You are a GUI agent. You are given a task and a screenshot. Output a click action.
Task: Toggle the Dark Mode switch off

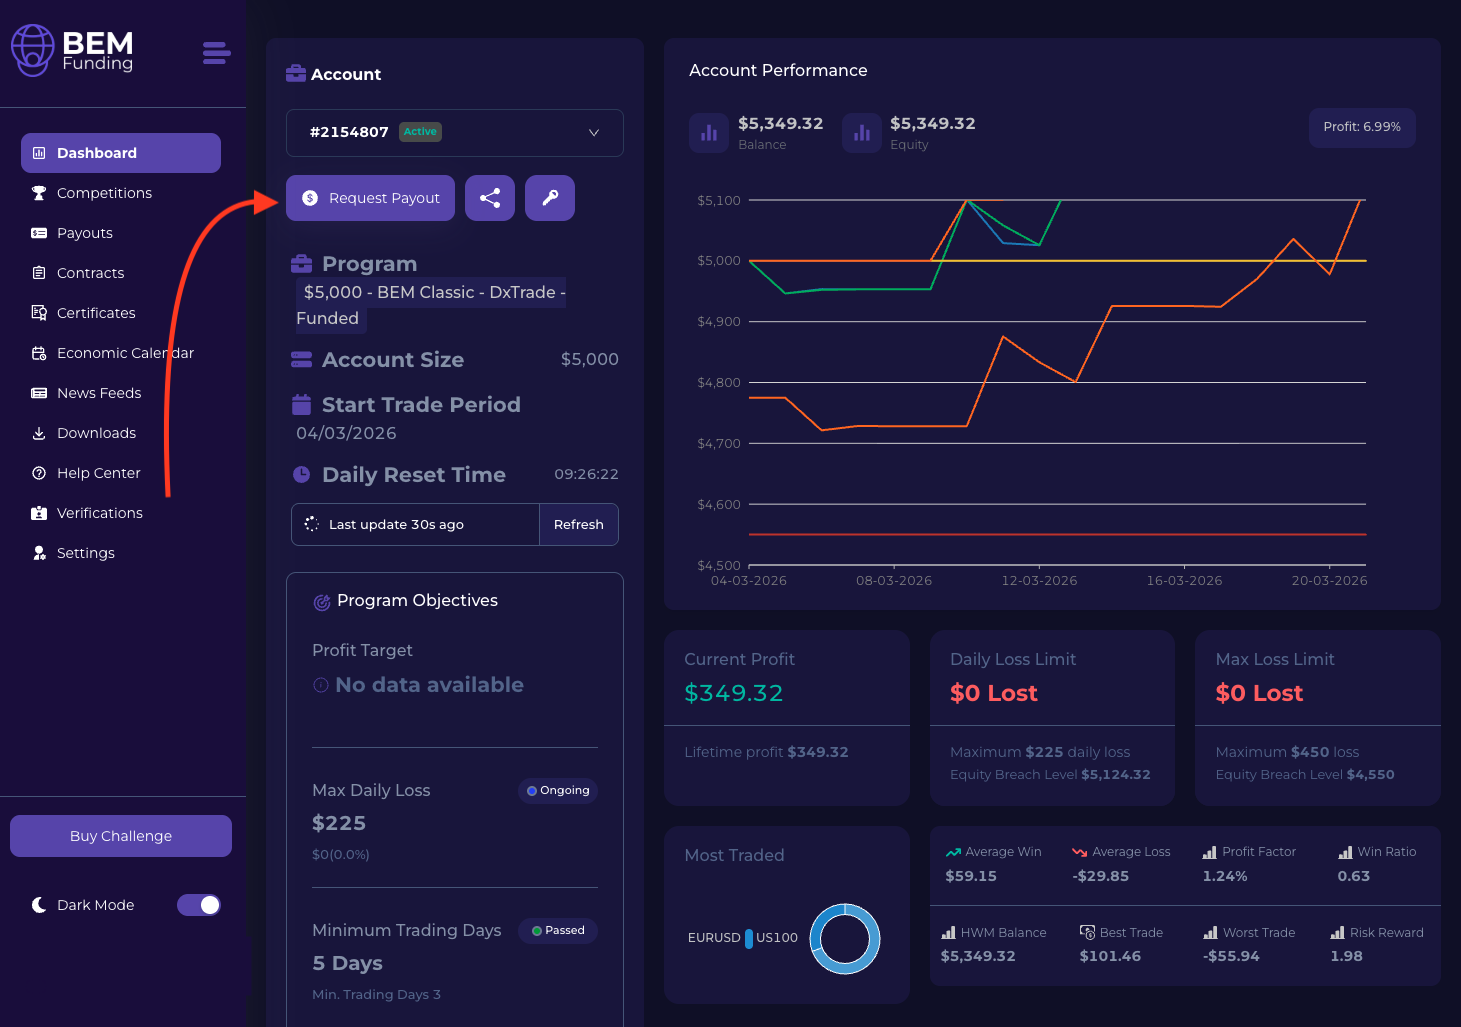coord(199,905)
